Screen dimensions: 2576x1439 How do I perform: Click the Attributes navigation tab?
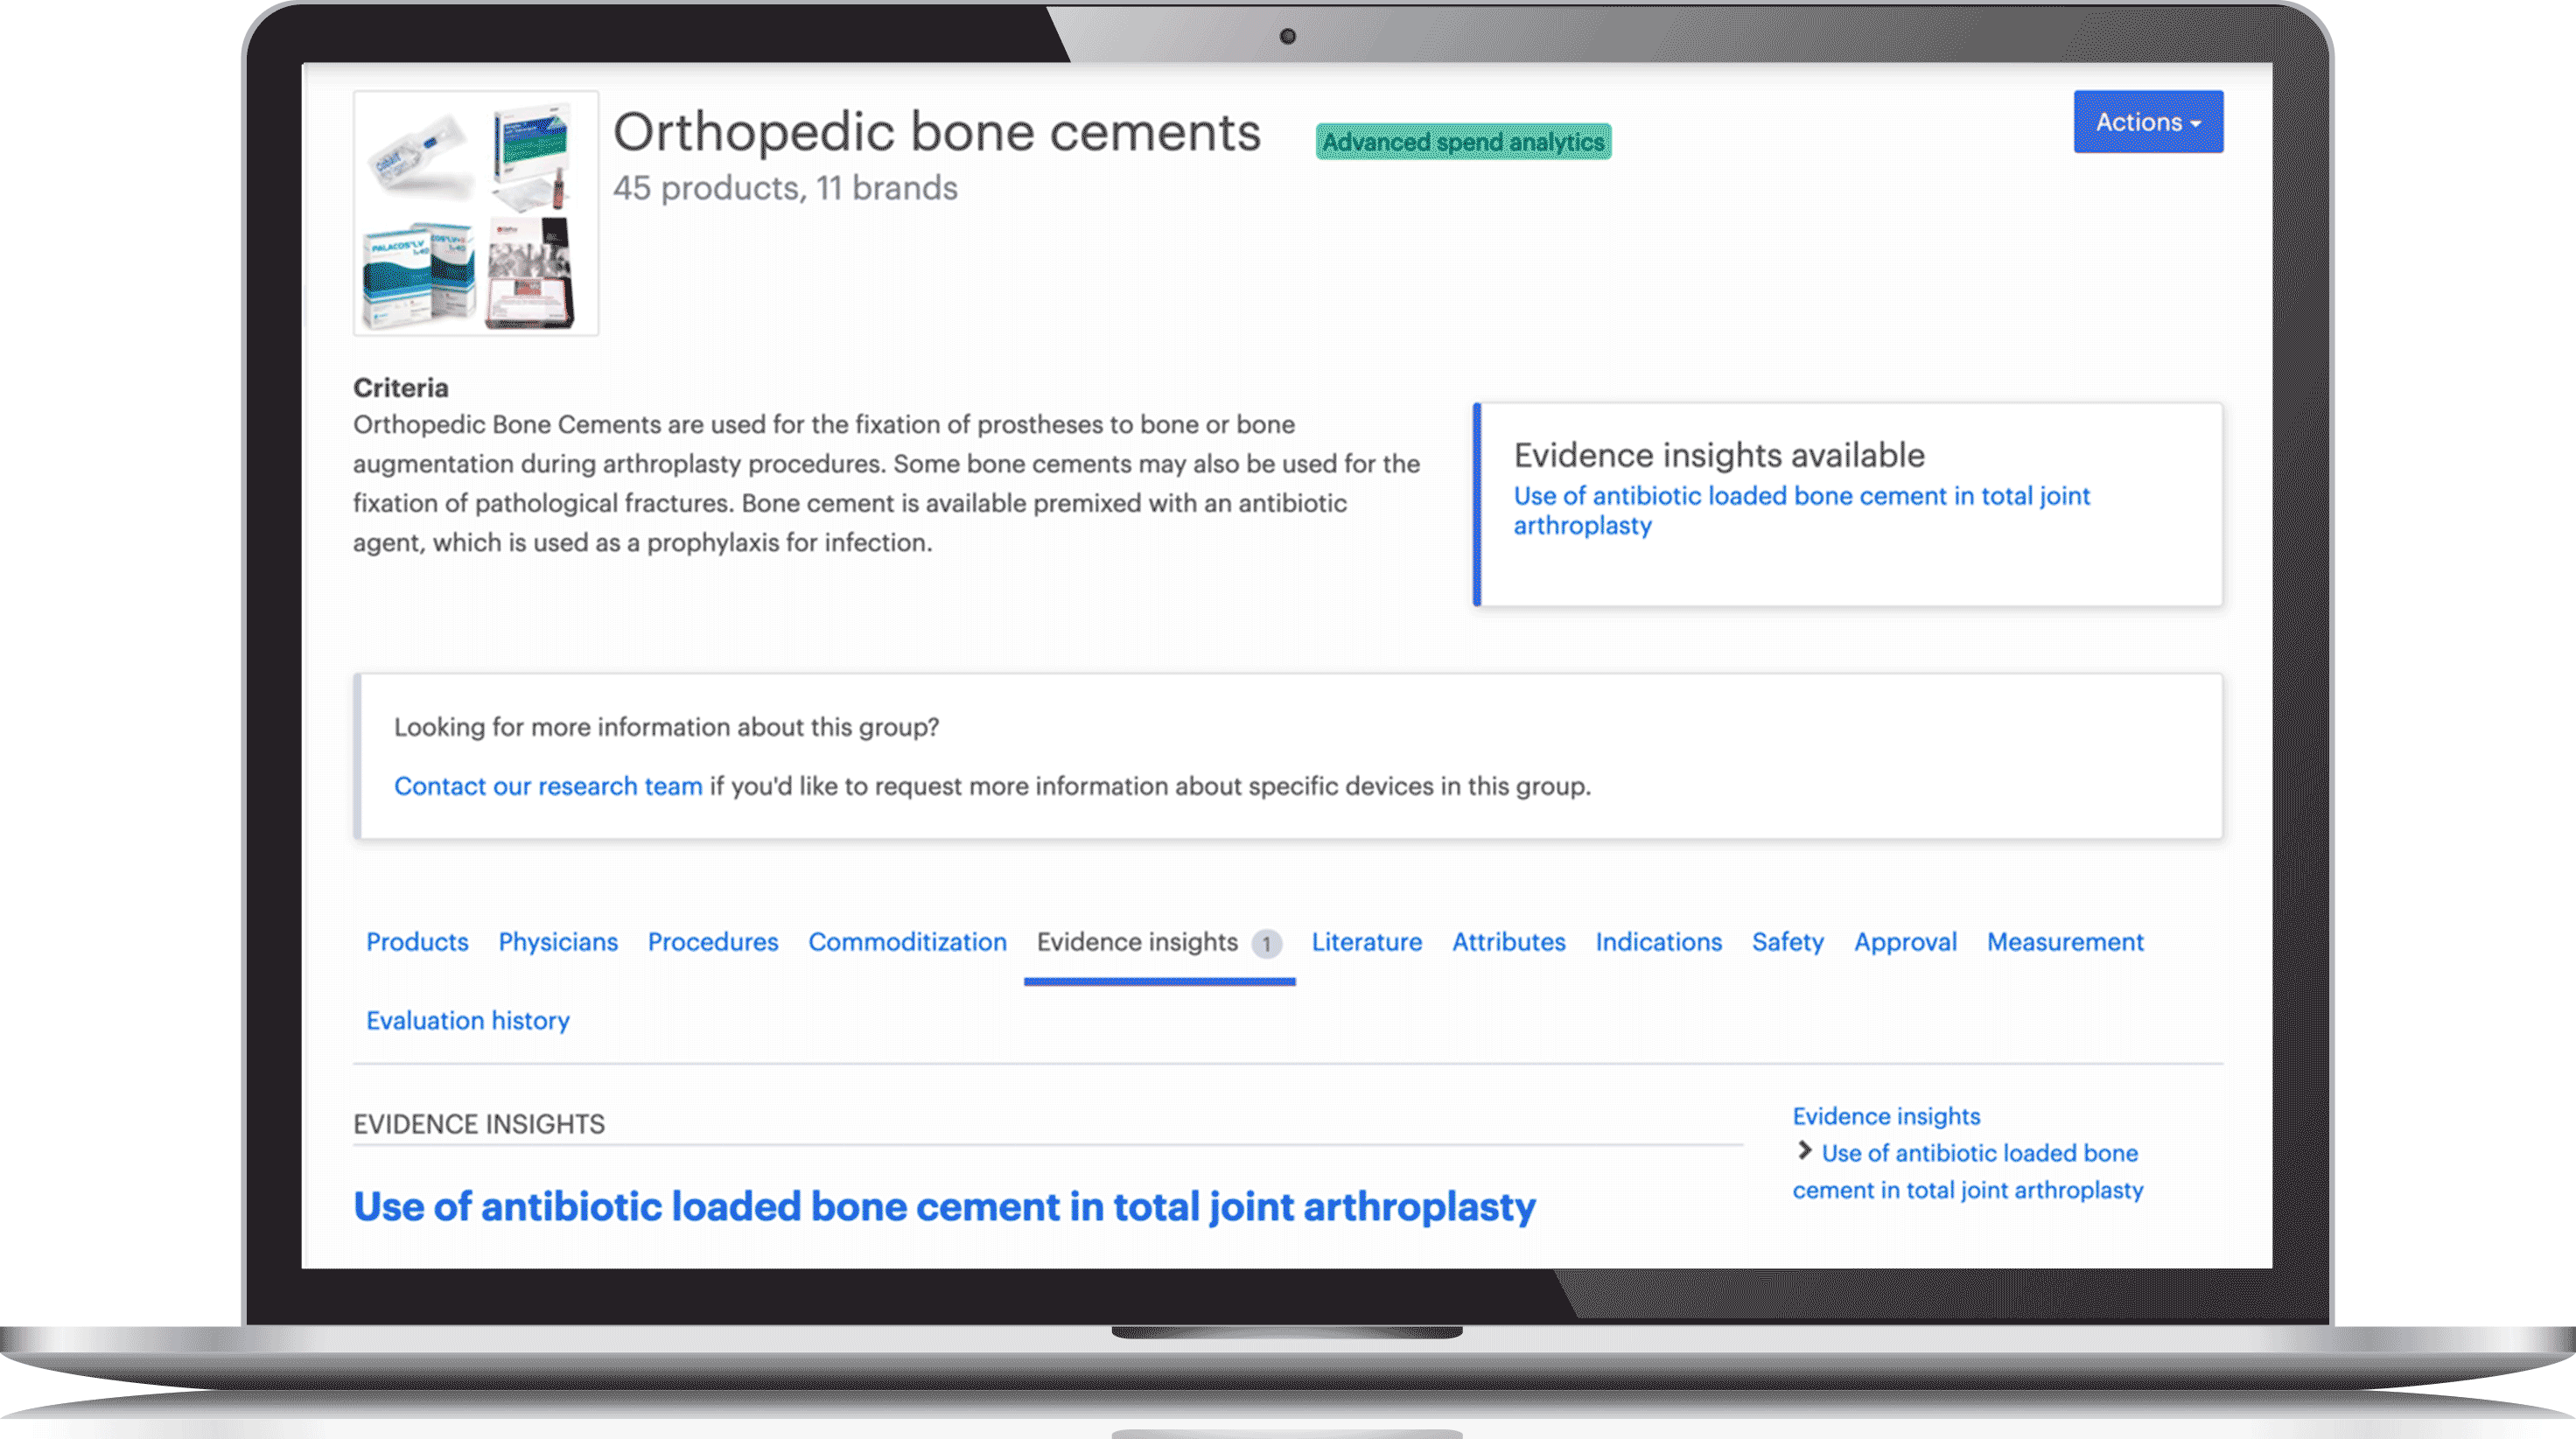[1508, 940]
